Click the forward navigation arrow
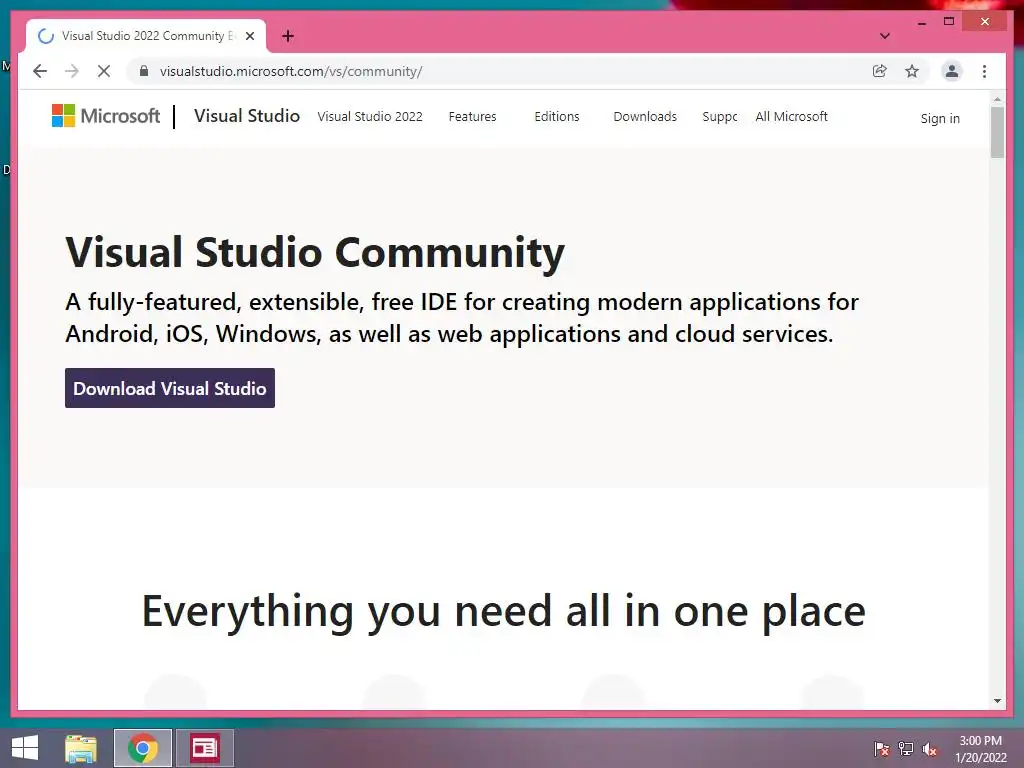 click(72, 71)
